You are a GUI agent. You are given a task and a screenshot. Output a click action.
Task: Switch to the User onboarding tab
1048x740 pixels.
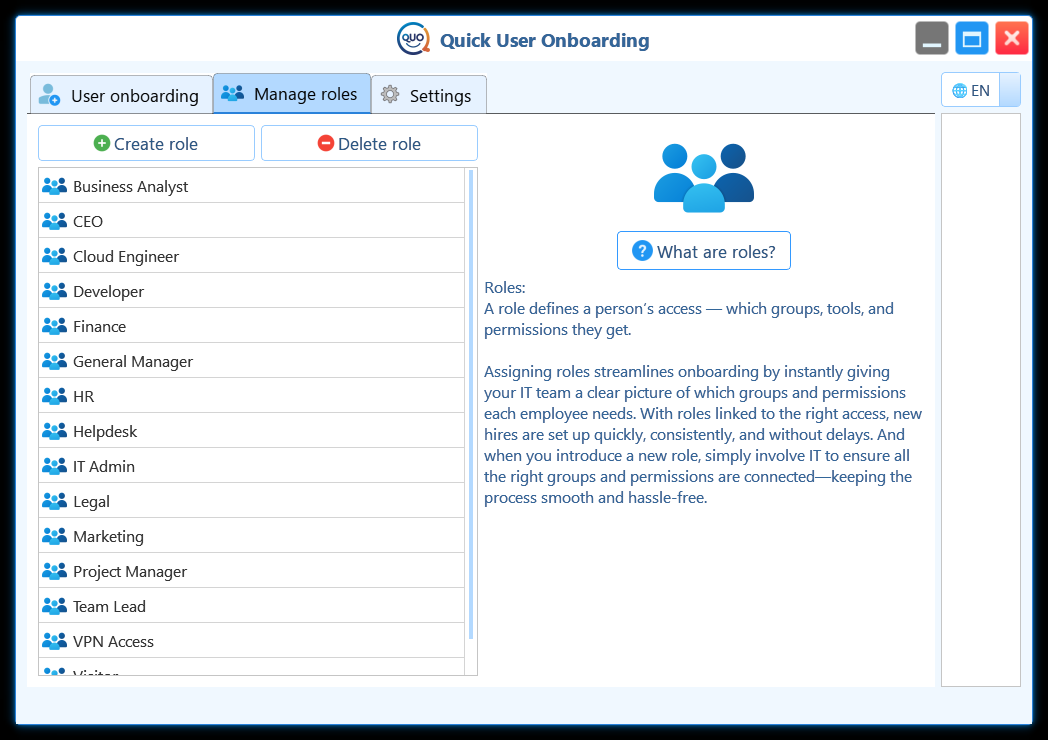[121, 95]
